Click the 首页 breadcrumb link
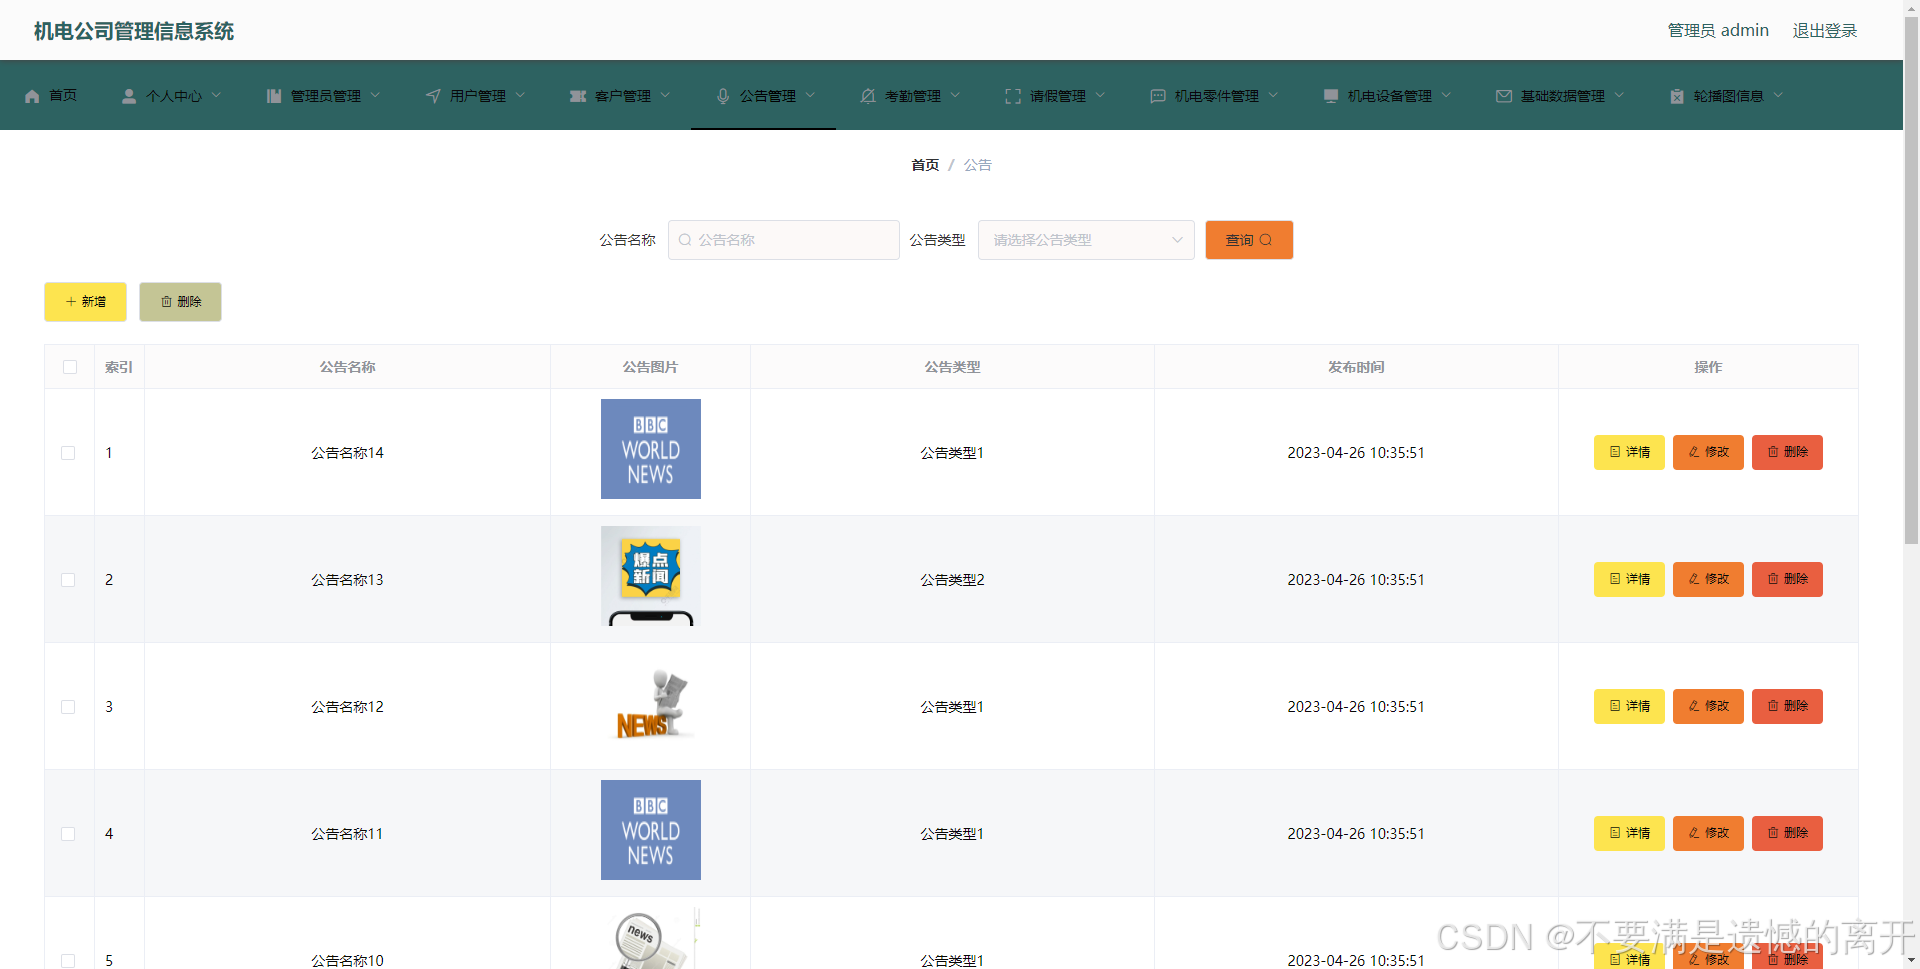Viewport: 1920px width, 969px height. click(925, 165)
